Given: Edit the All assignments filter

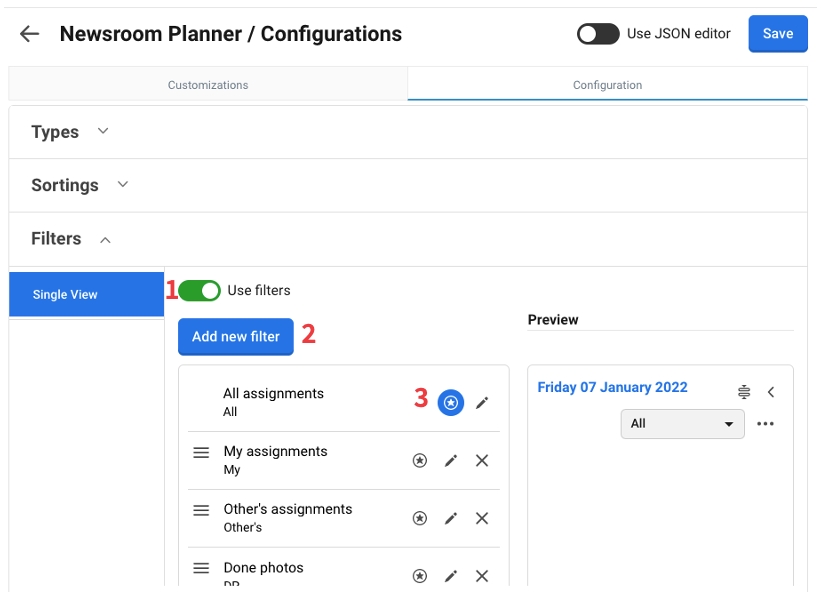Looking at the screenshot, I should tap(482, 402).
